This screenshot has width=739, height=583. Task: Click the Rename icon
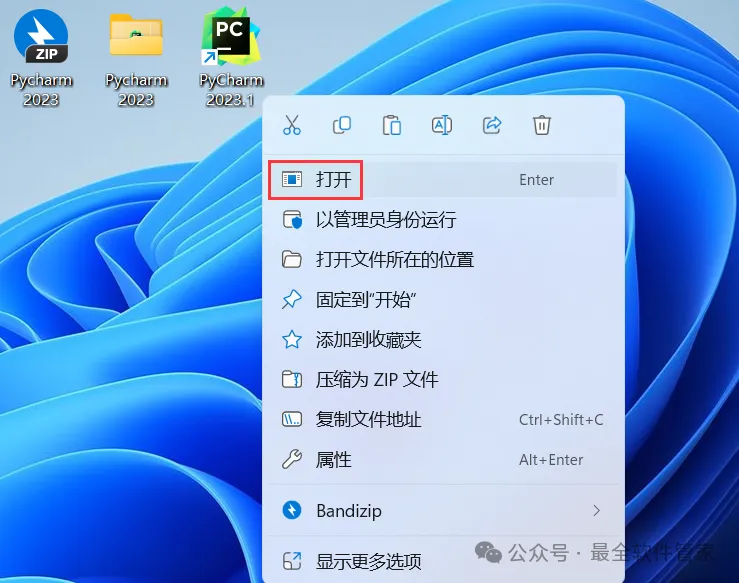442,125
